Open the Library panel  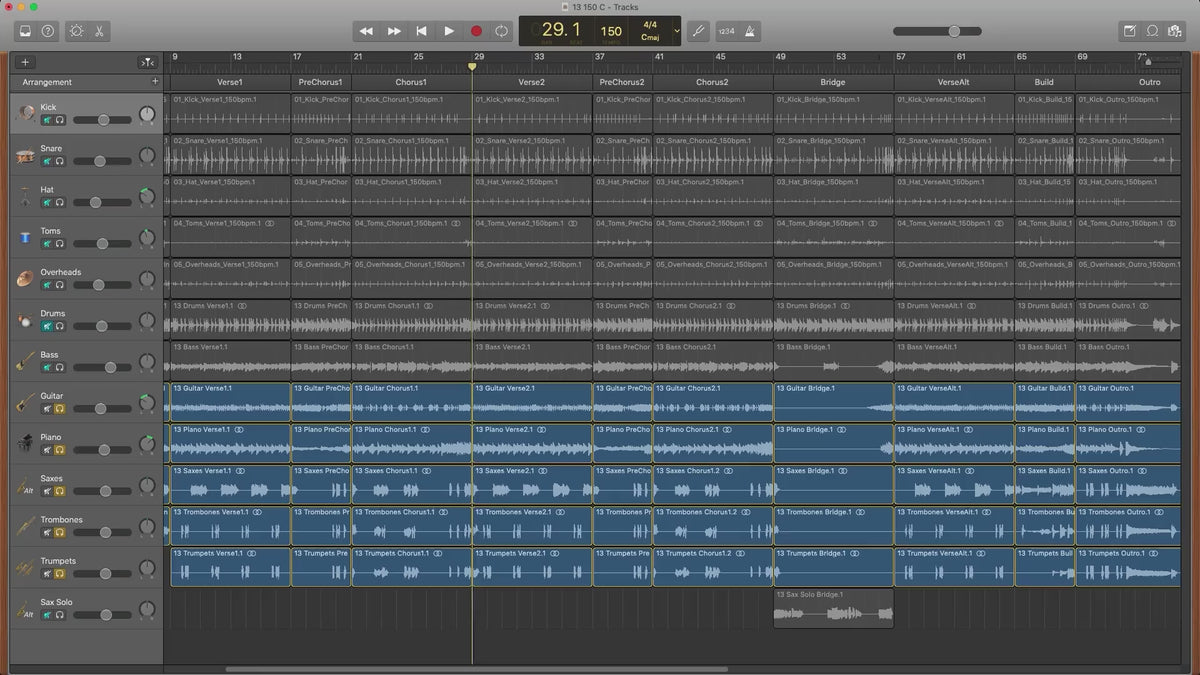24,31
